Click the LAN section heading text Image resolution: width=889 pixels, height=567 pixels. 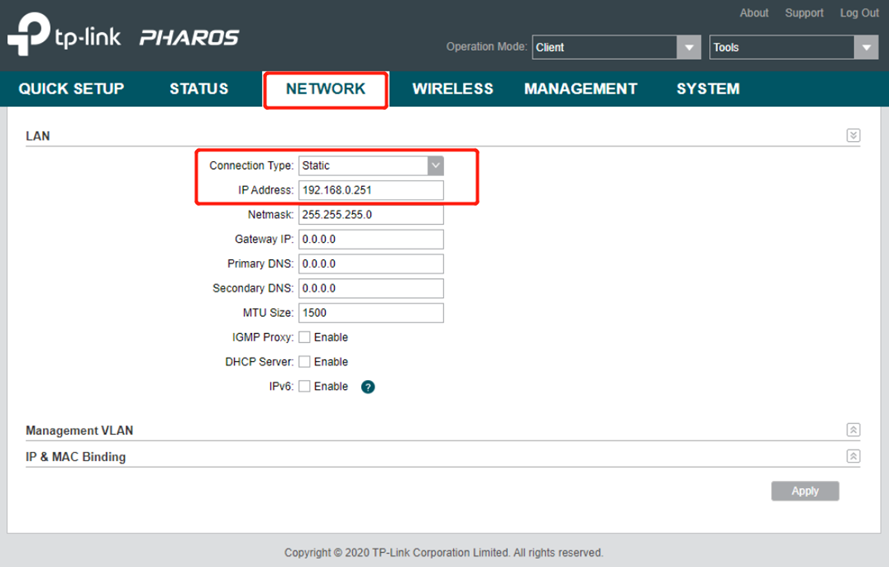coord(38,136)
